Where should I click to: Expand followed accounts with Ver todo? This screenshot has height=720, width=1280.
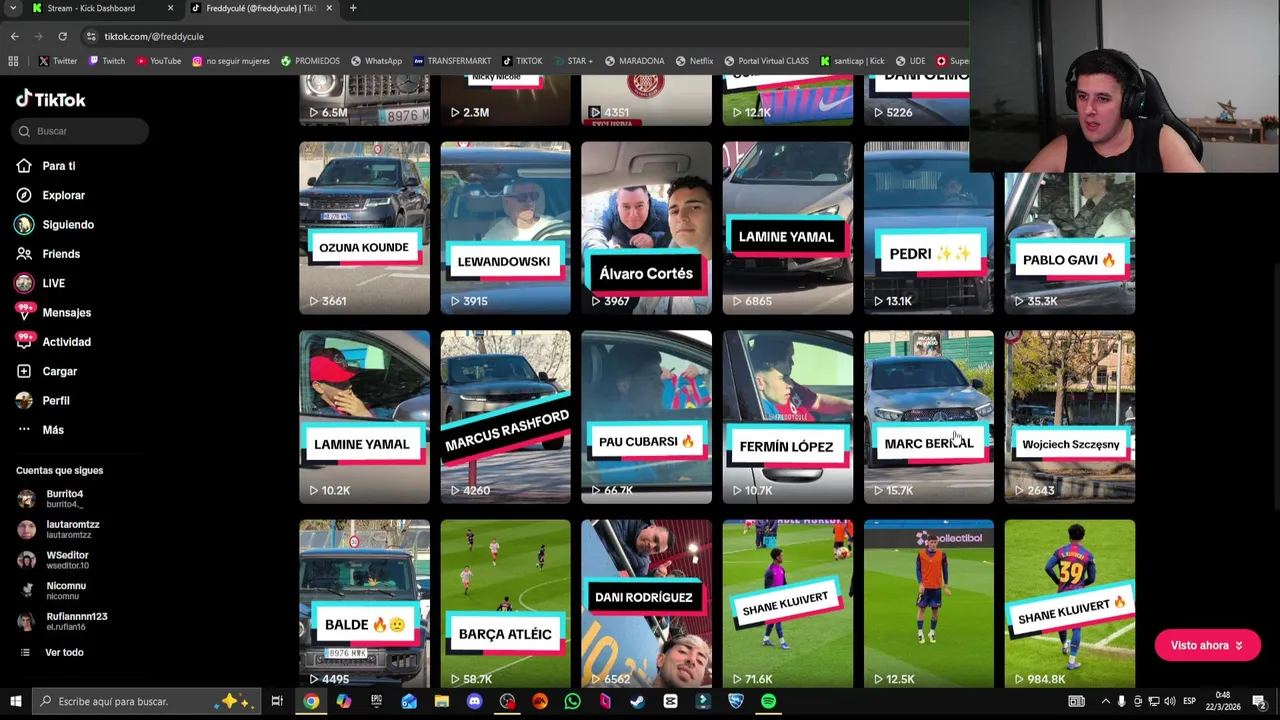coord(64,652)
